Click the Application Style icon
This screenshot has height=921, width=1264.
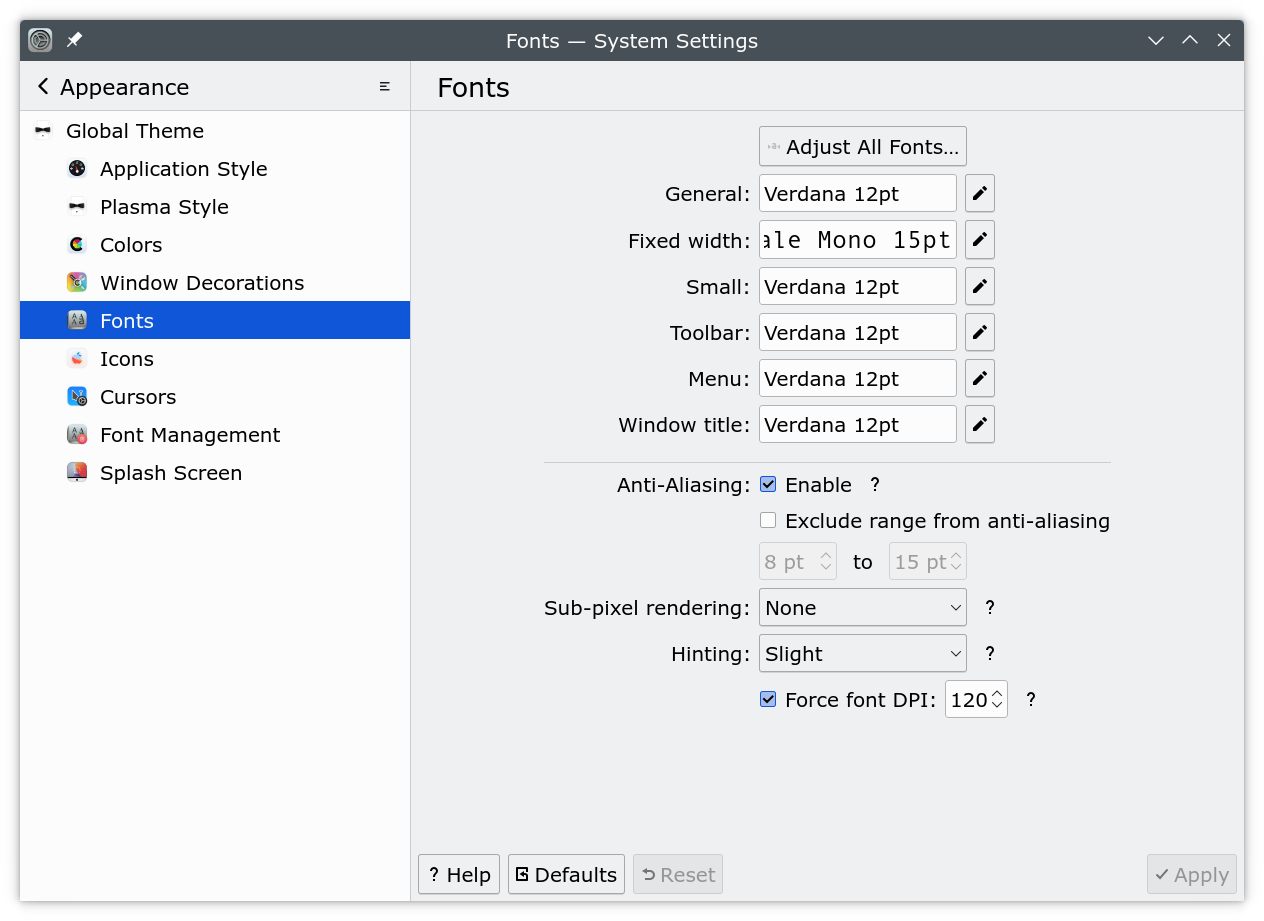tap(77, 169)
